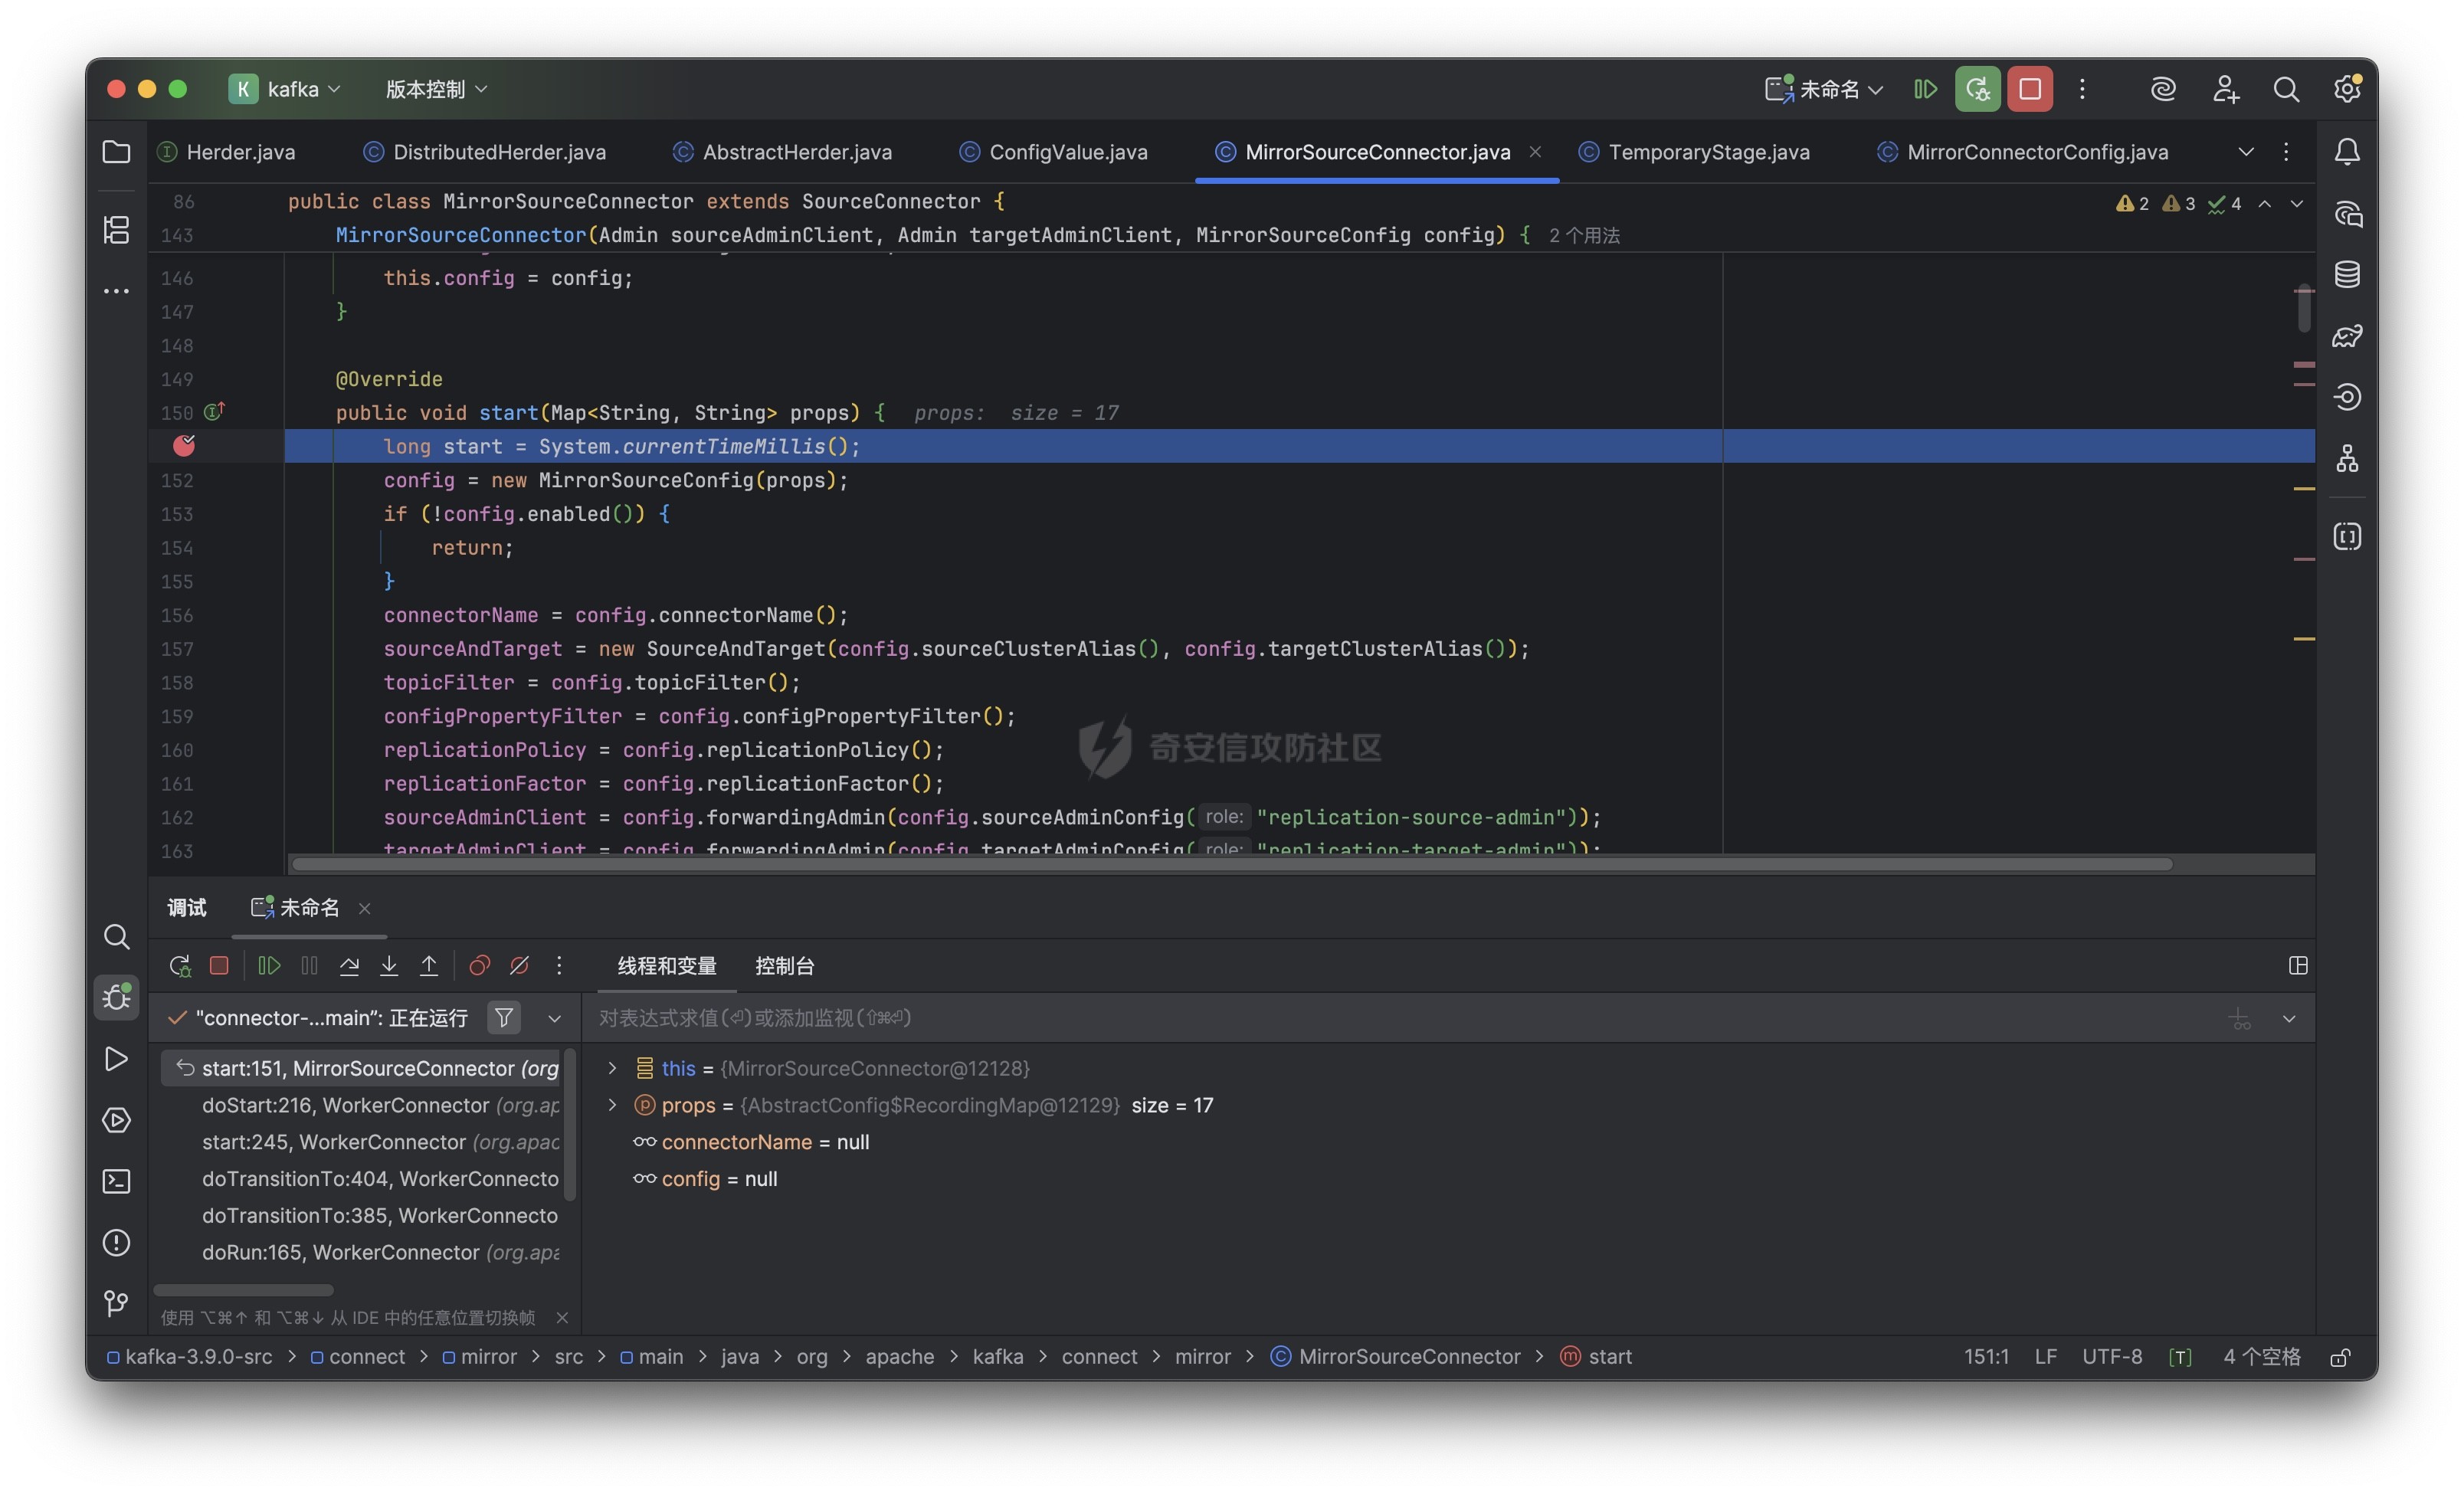This screenshot has height=1494, width=2464.
Task: Open IDE settings gear in title bar
Action: click(2347, 89)
